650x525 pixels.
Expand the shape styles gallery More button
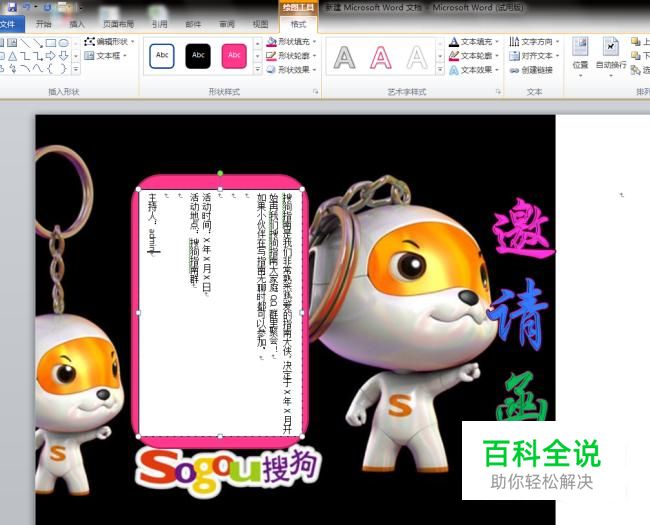(x=257, y=69)
